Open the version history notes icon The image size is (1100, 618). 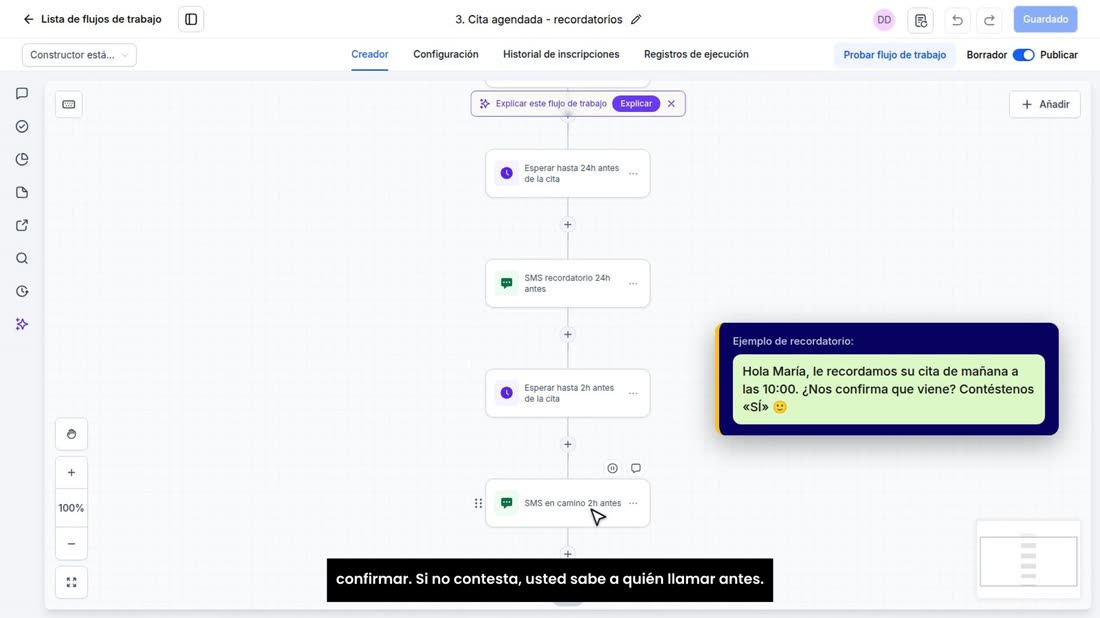pyautogui.click(x=920, y=20)
